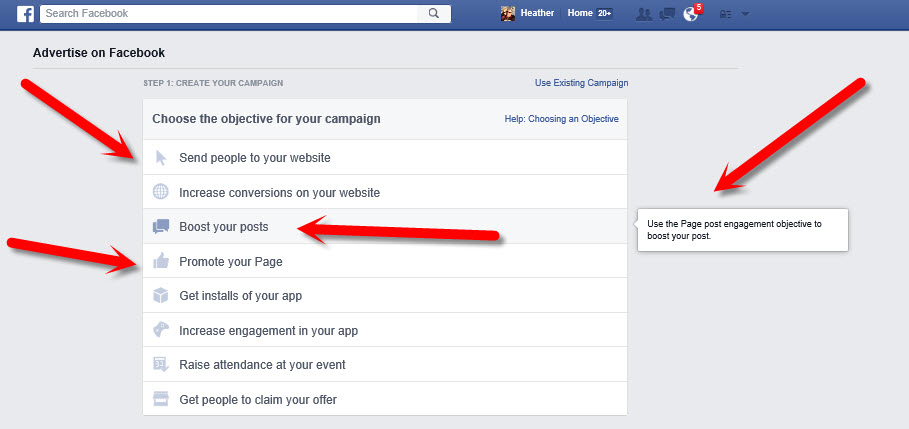Go to Heather's profile name link
This screenshot has height=429, width=909.
537,13
